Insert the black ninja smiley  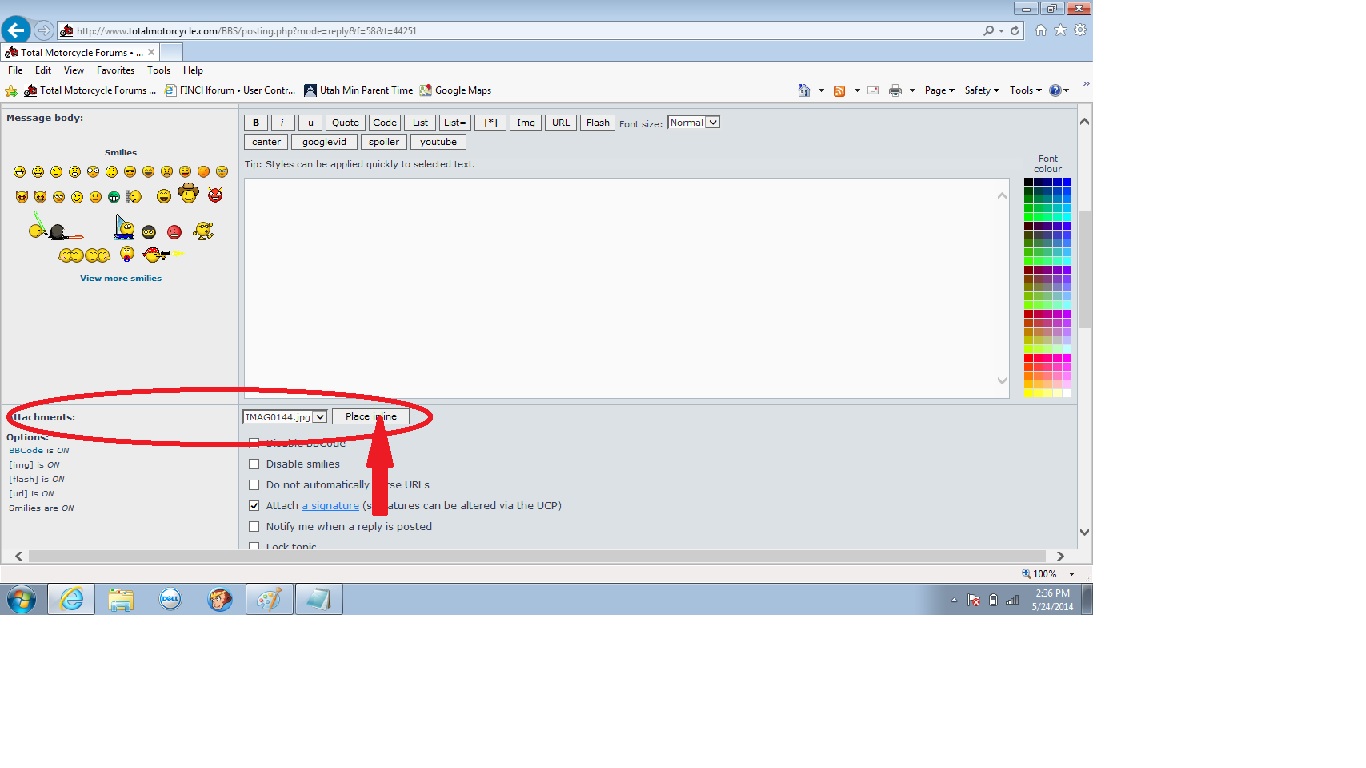click(149, 232)
